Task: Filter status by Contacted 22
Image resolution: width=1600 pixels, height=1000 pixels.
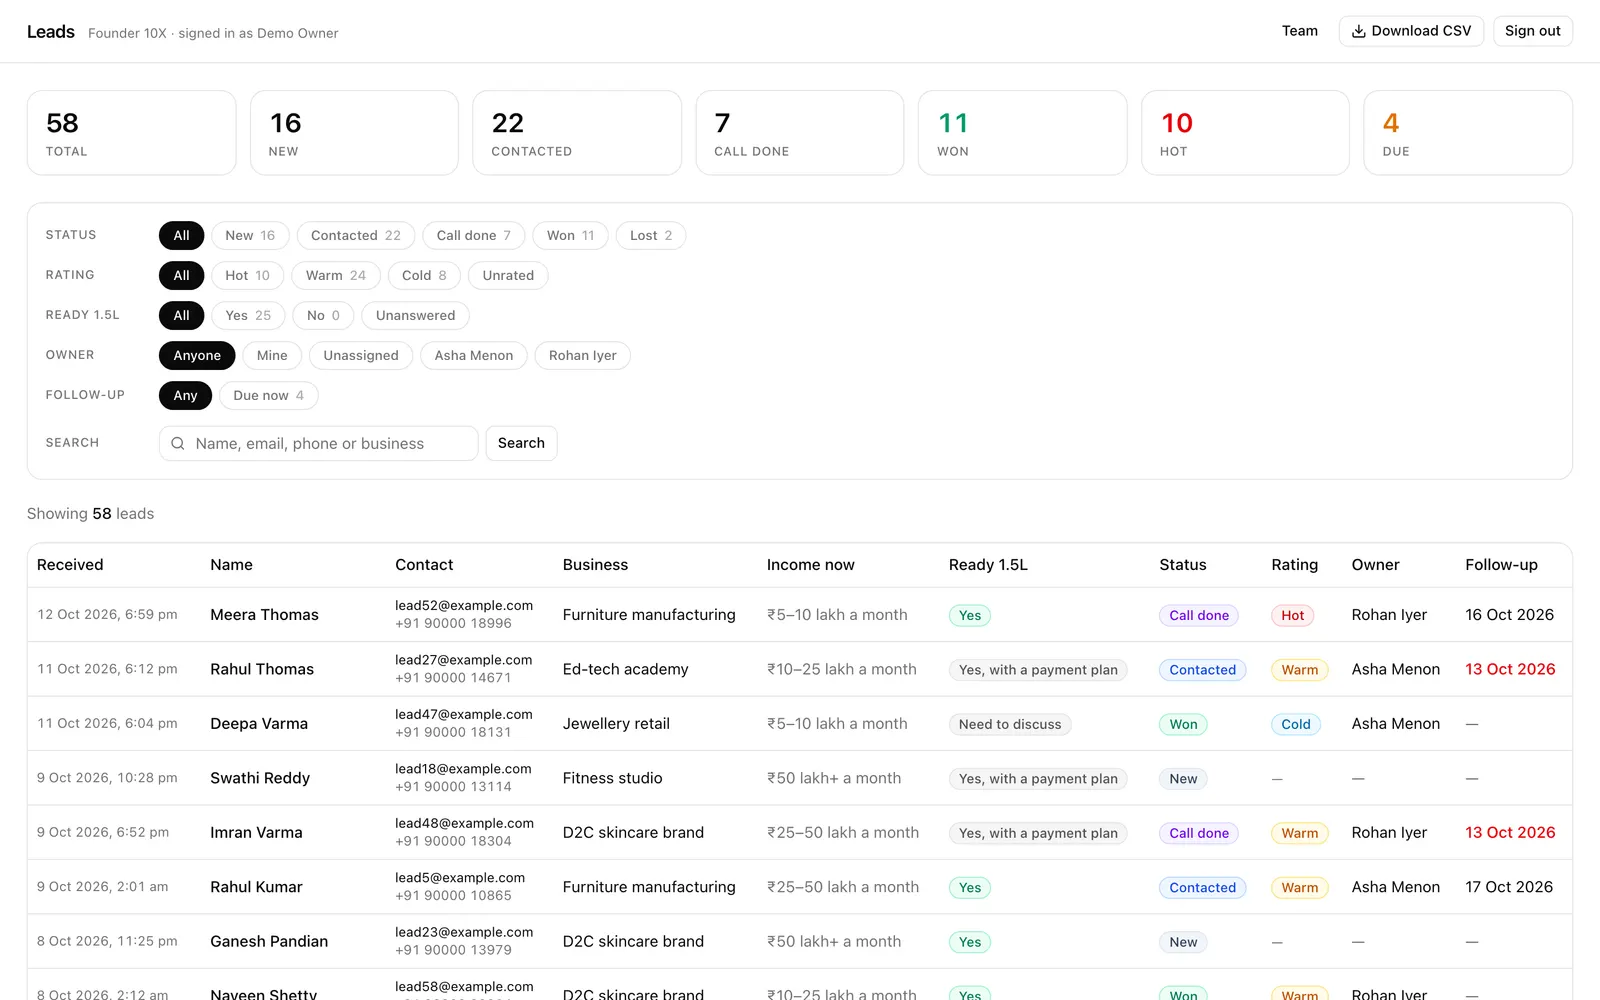Action: tap(355, 235)
